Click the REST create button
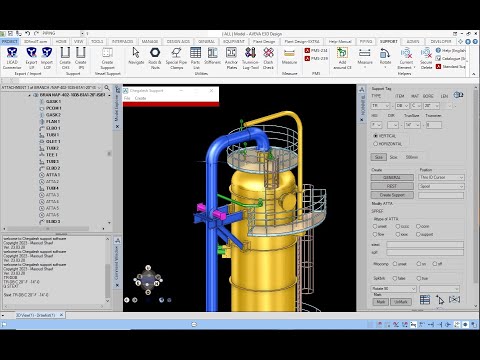480x360 pixels. [x=392, y=186]
